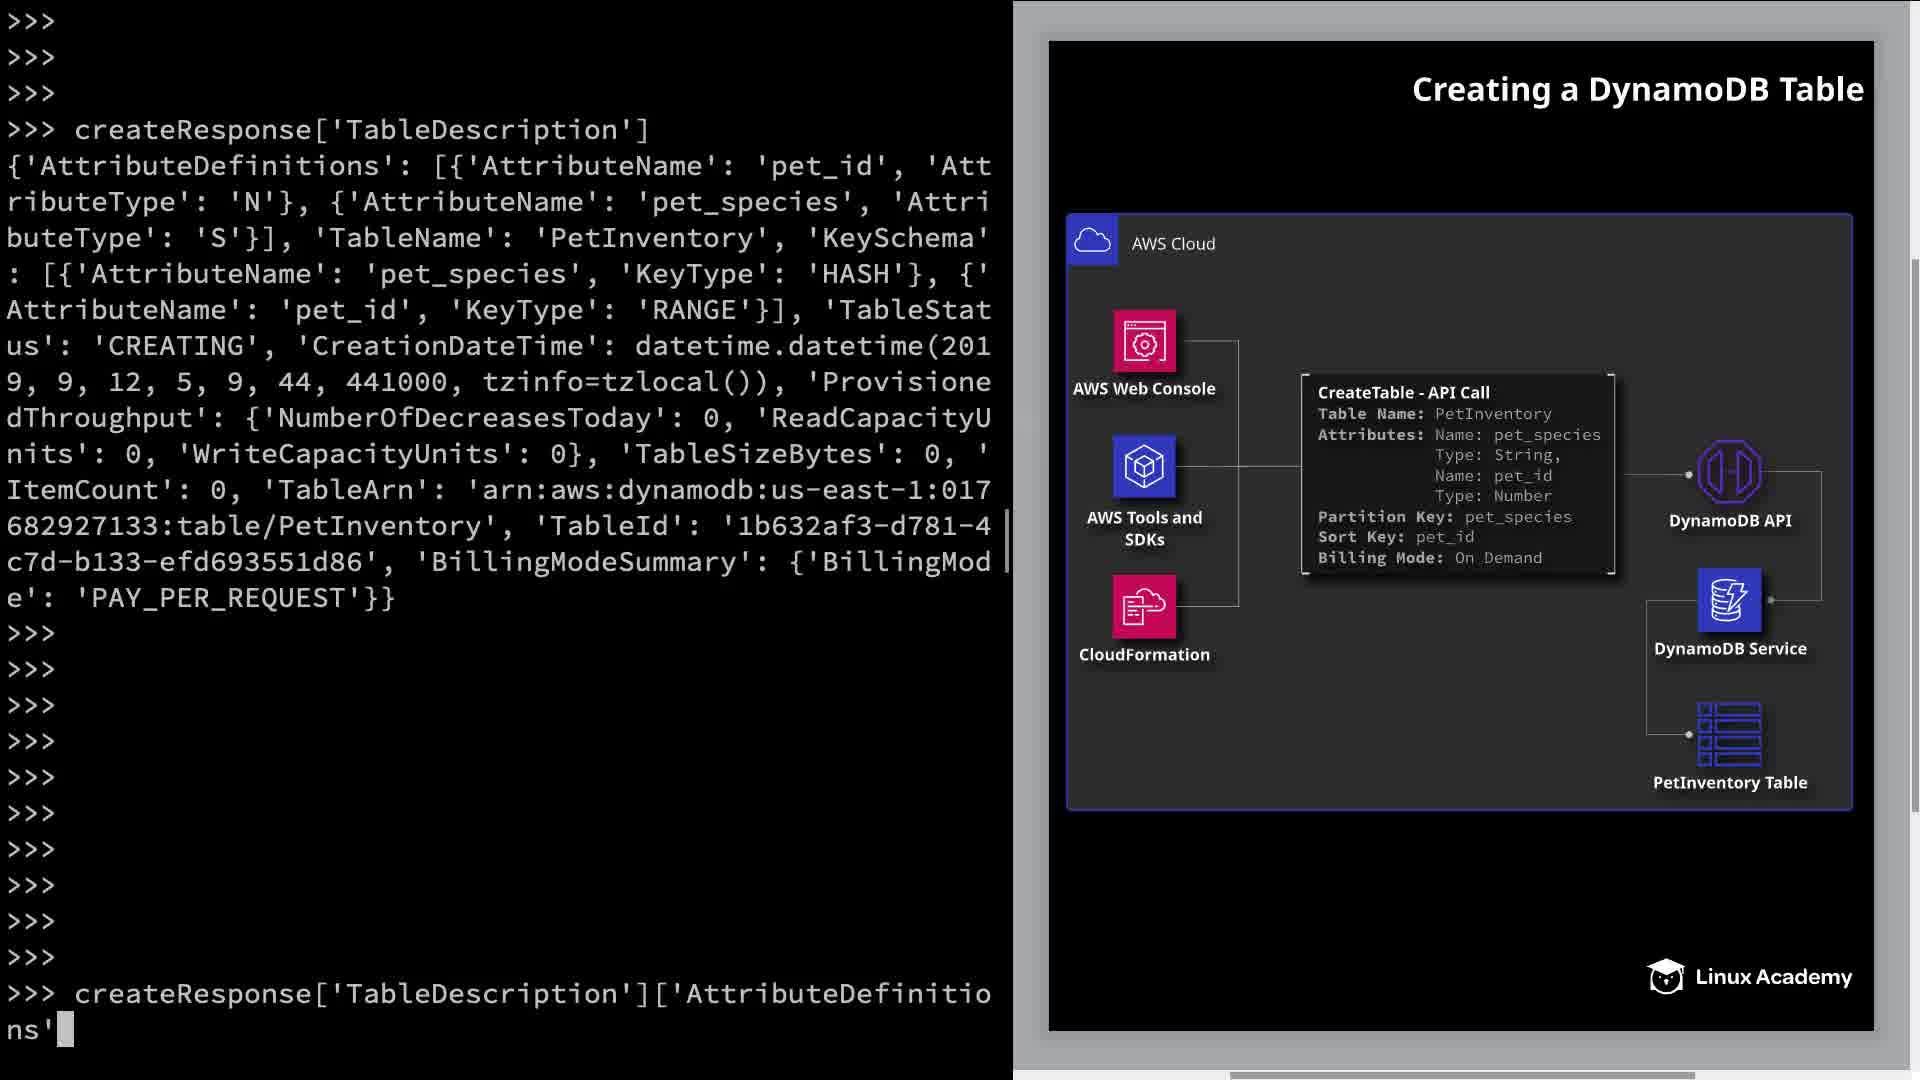
Task: Click 'PAY_PER_REQUEST' text in terminal output
Action: click(217, 598)
